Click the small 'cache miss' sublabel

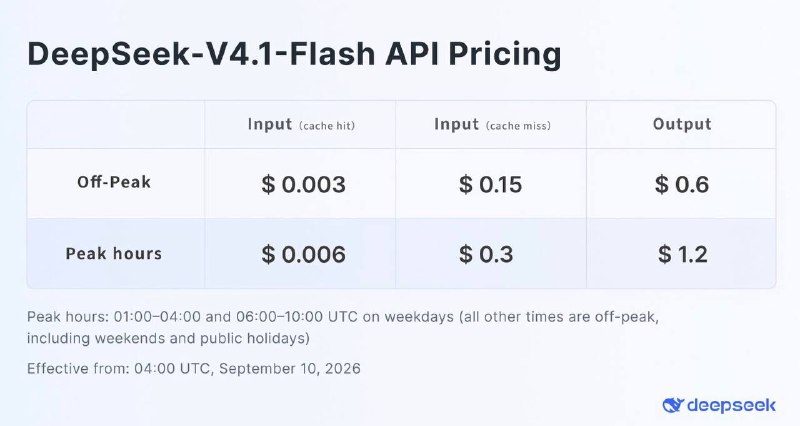(x=518, y=126)
